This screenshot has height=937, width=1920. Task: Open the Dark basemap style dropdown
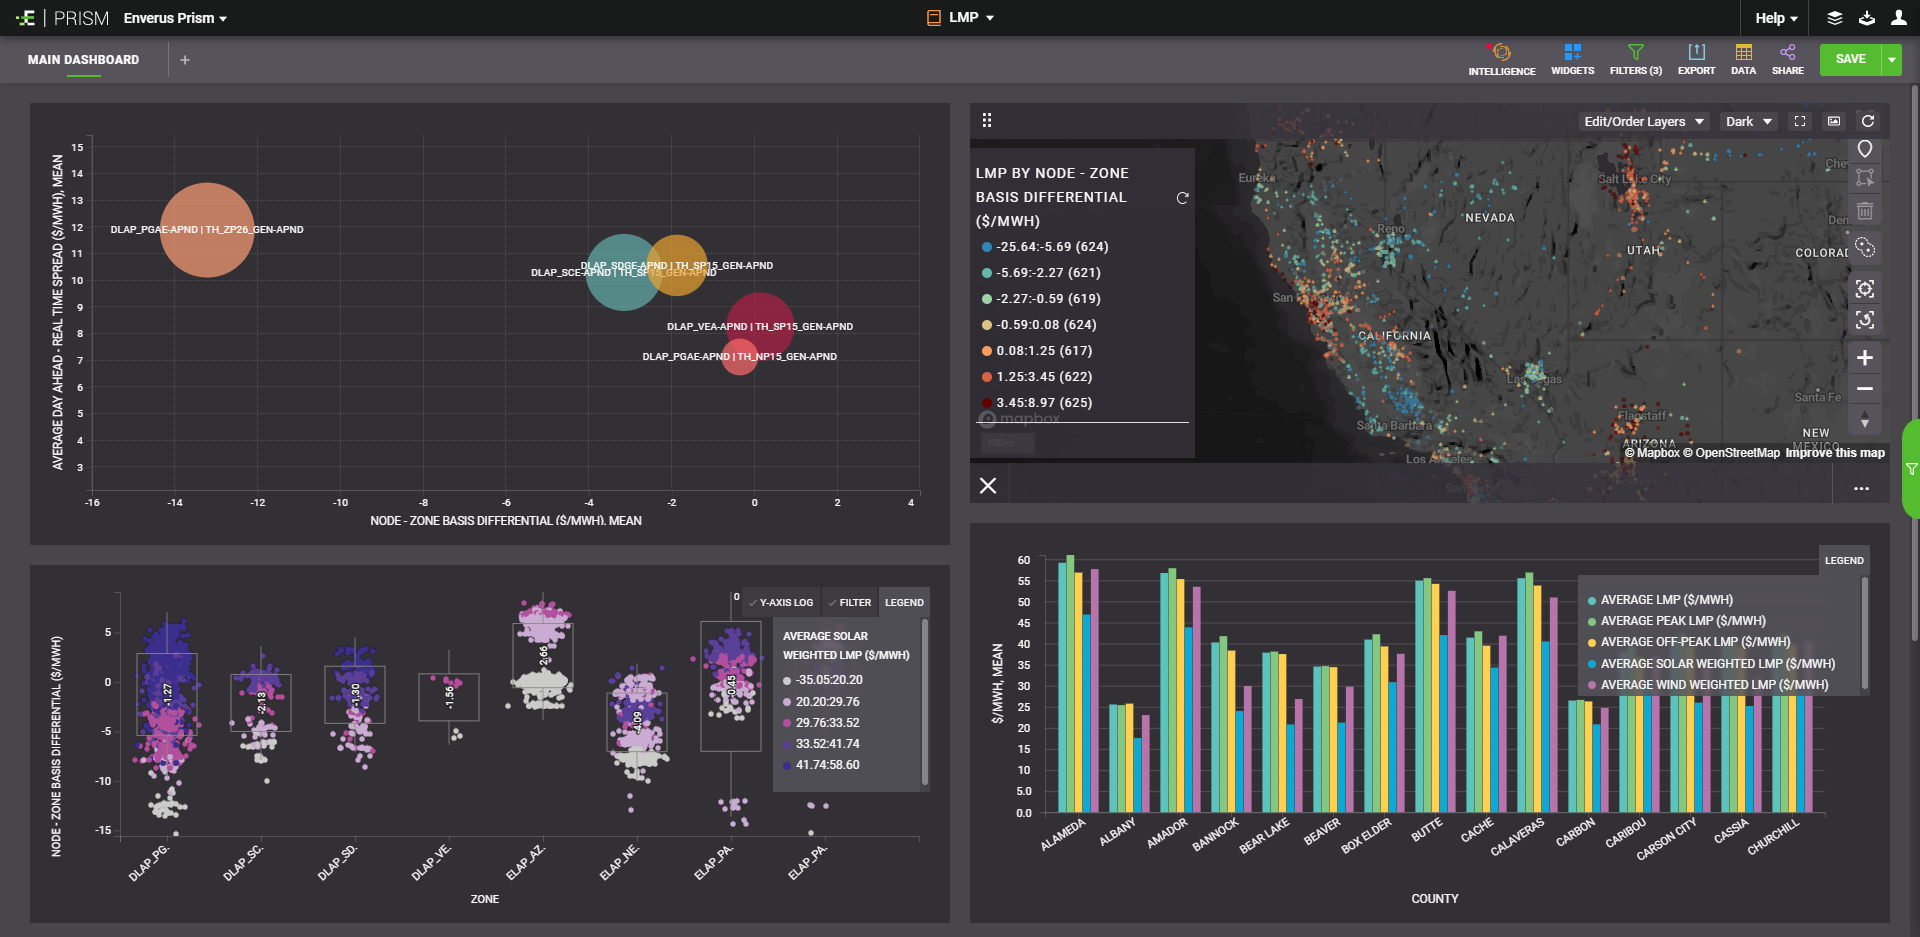point(1748,121)
